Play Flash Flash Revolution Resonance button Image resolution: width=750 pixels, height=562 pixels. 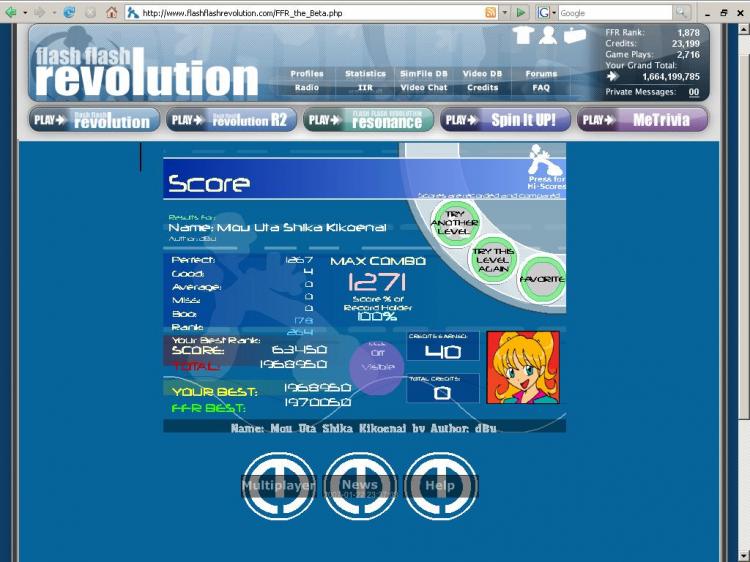tap(368, 120)
